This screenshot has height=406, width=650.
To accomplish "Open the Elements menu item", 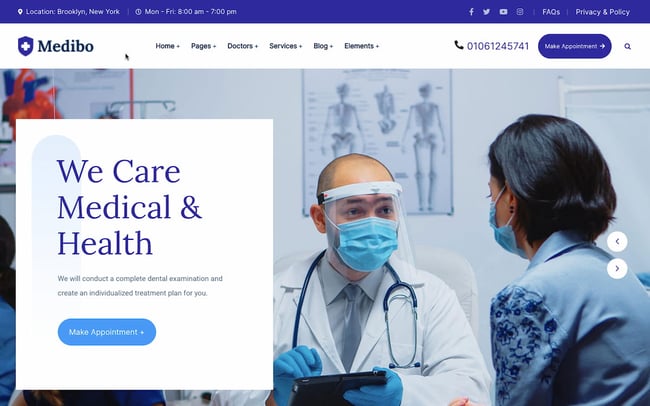I will tap(361, 46).
